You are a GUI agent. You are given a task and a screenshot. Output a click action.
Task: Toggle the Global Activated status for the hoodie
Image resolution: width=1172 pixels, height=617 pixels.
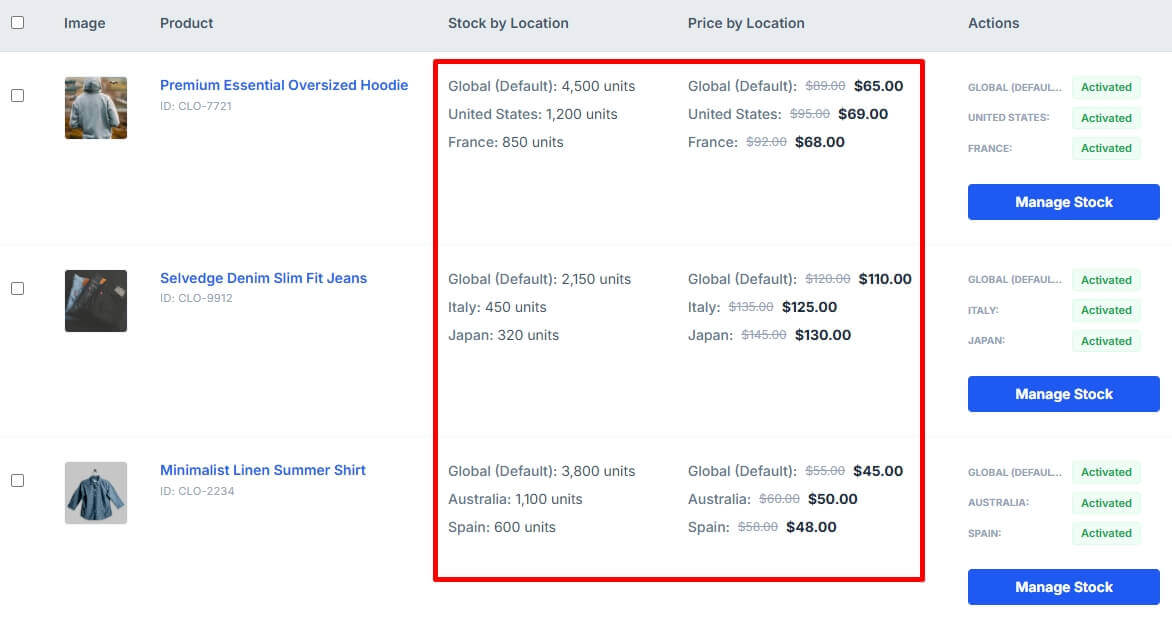[1105, 87]
